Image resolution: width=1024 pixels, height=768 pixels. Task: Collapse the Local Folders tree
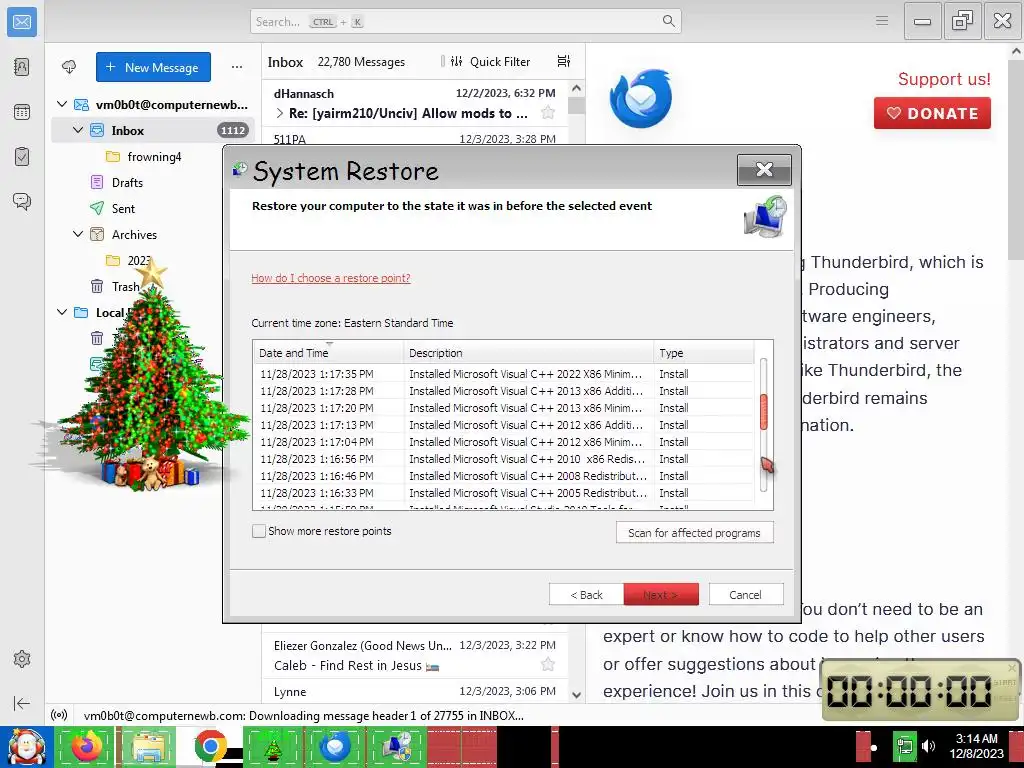tap(62, 312)
